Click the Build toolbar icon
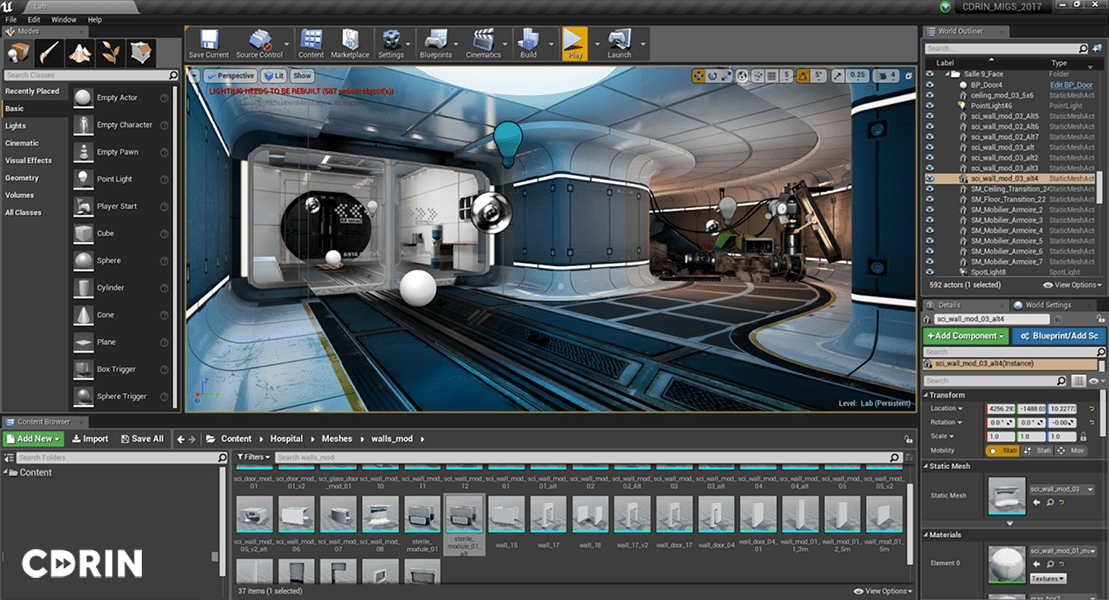Viewport: 1109px width, 600px height. [x=528, y=44]
